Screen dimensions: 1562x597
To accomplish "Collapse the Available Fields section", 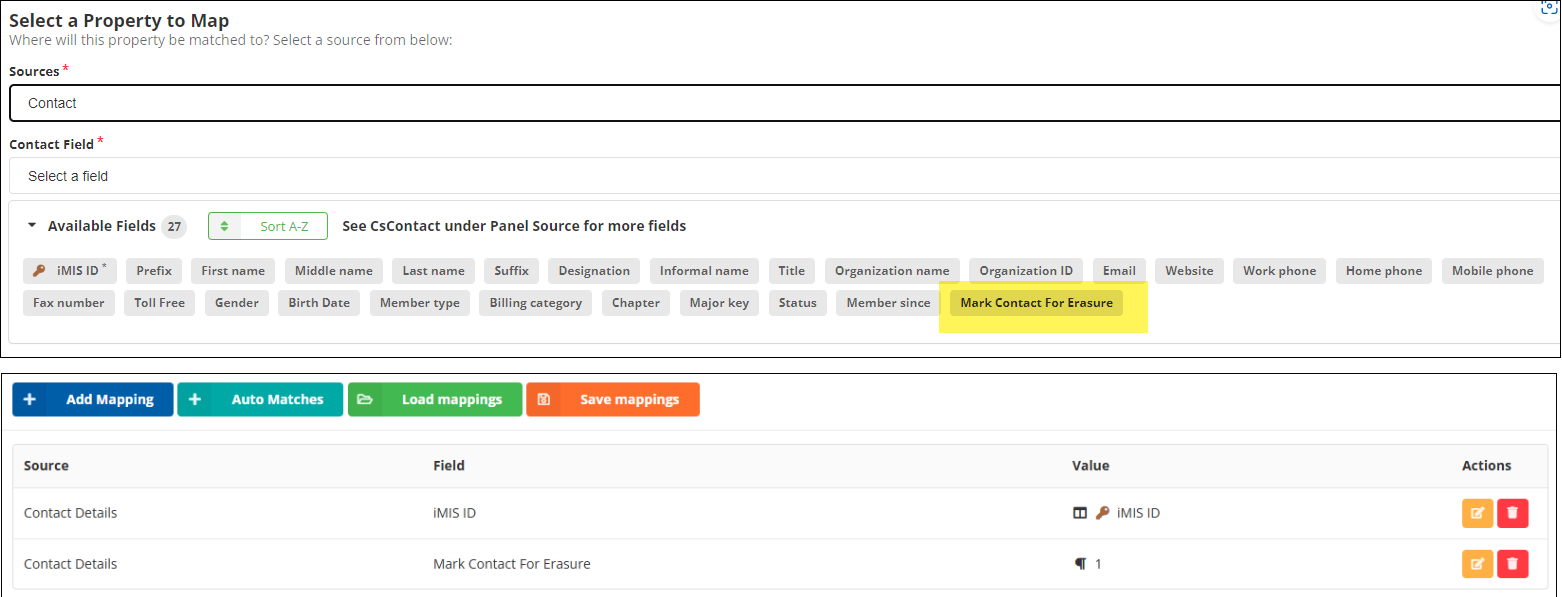I will 32,226.
